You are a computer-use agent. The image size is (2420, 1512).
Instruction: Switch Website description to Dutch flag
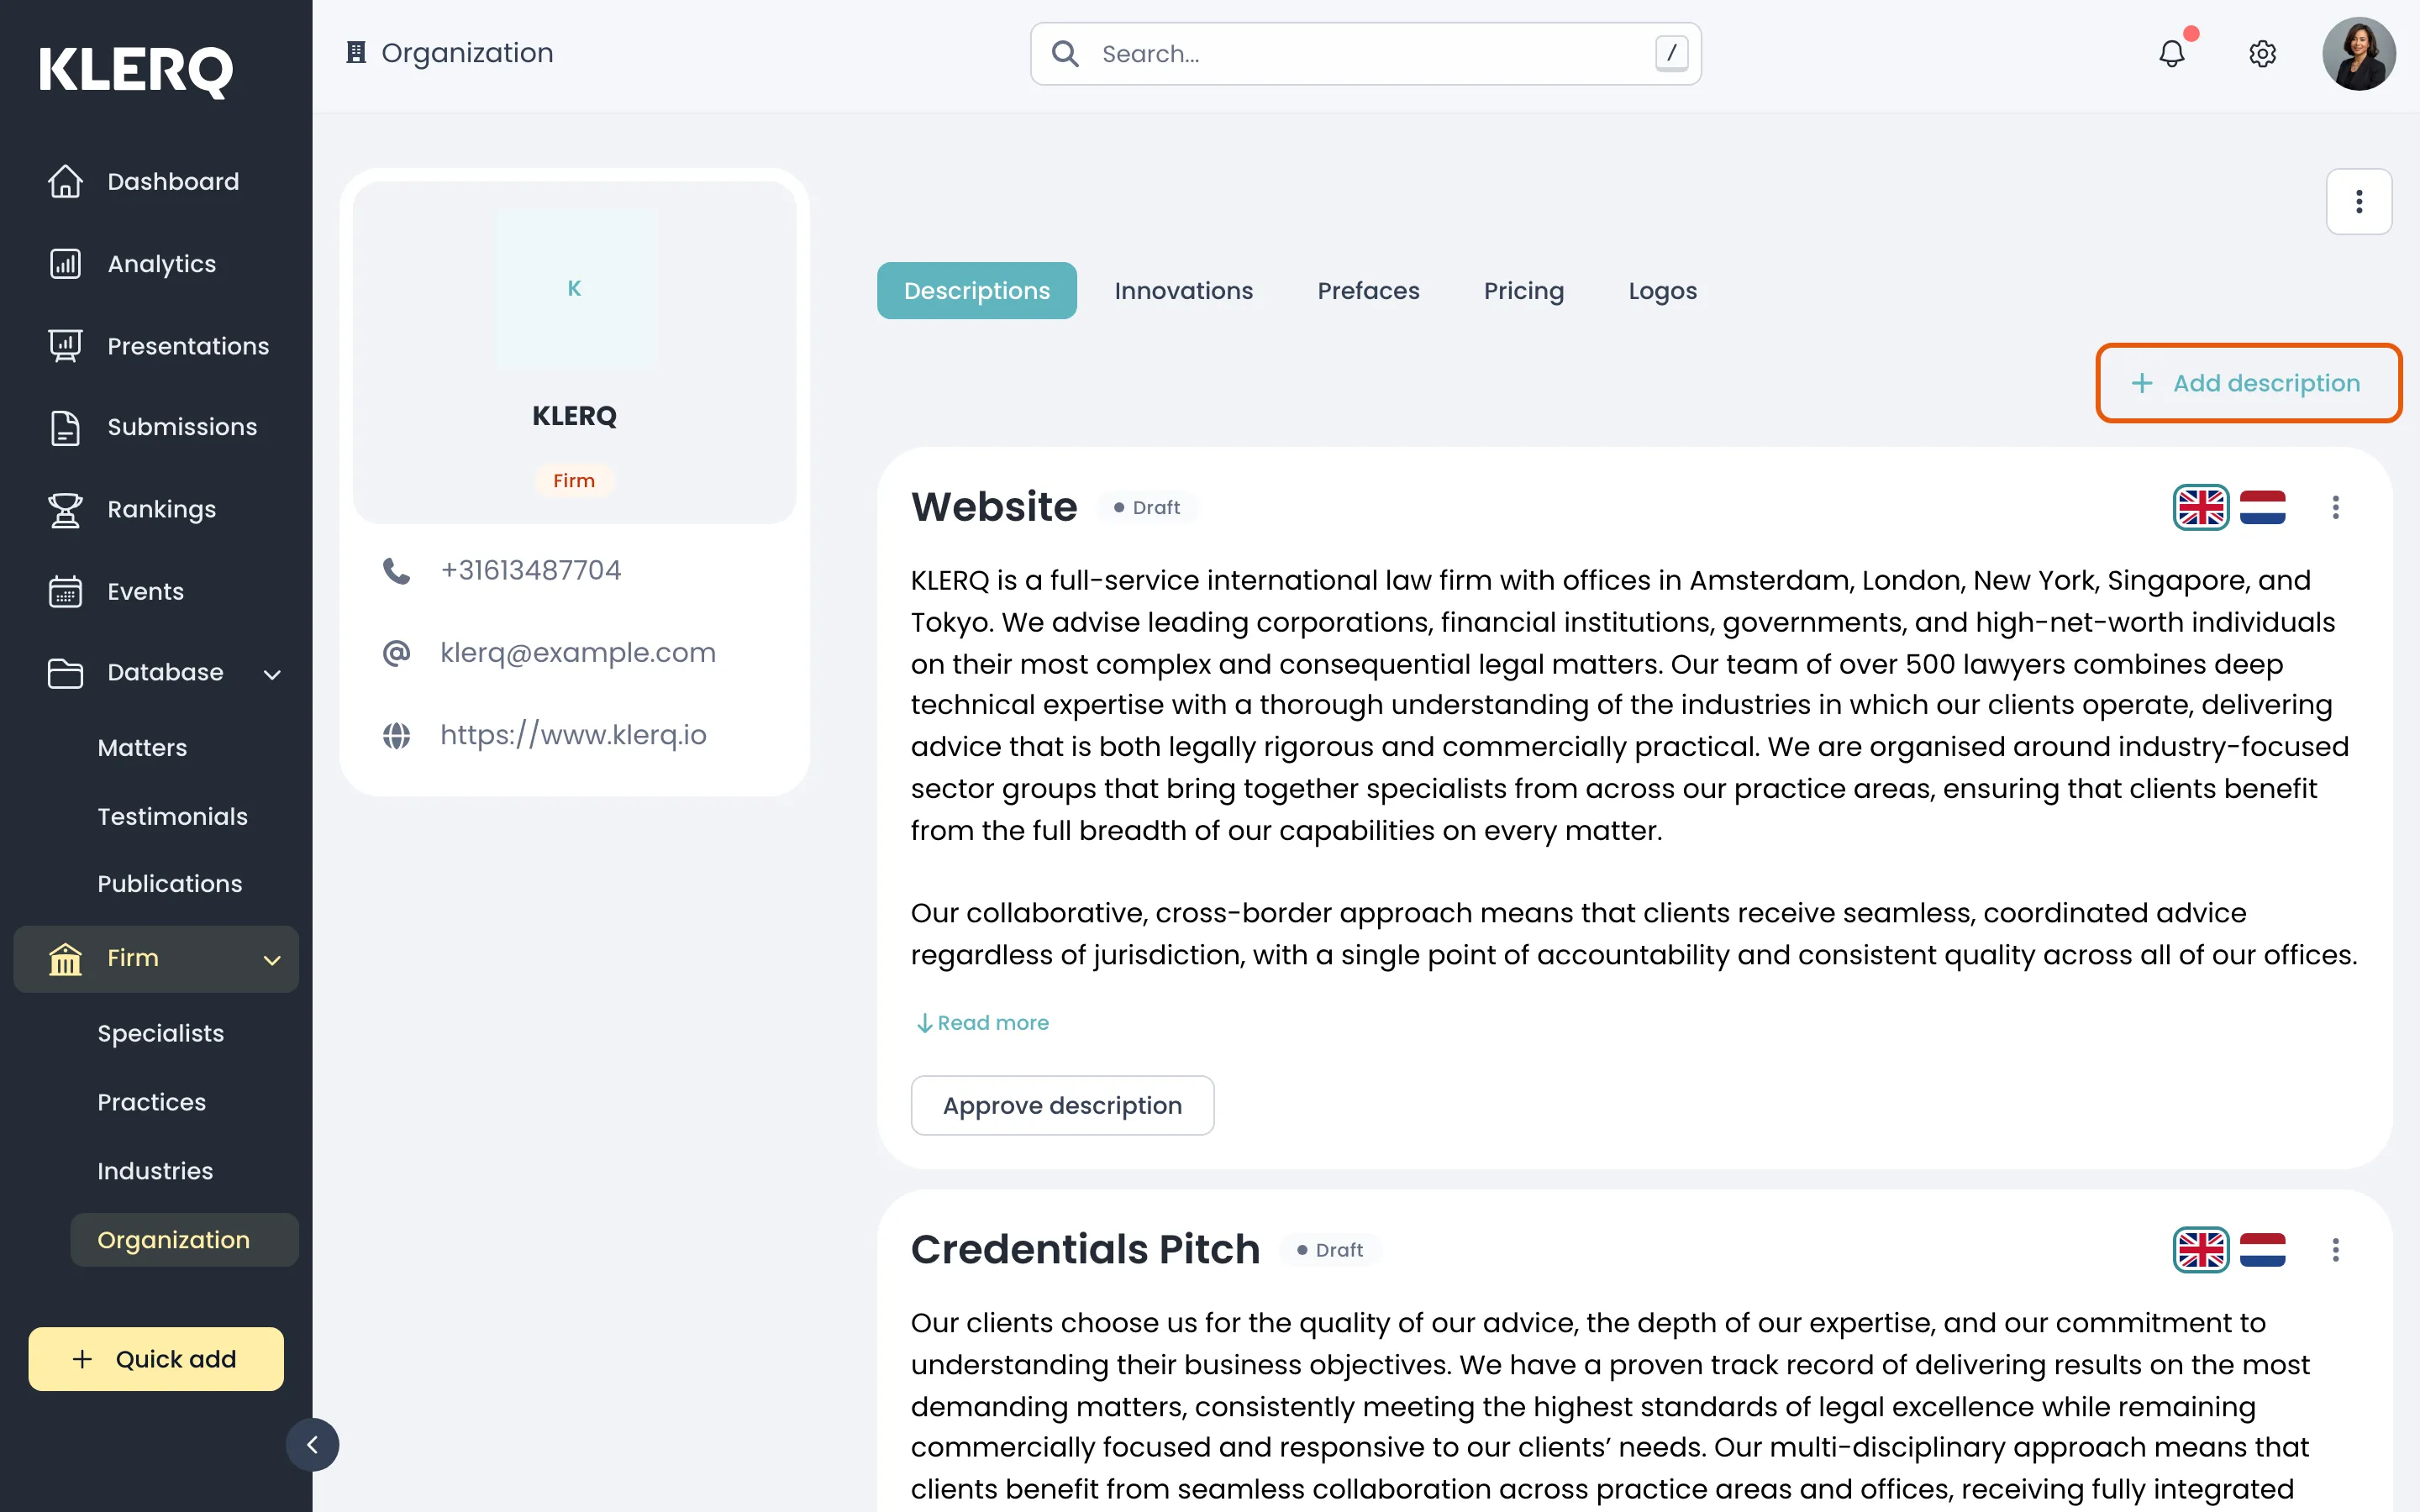[x=2262, y=507]
